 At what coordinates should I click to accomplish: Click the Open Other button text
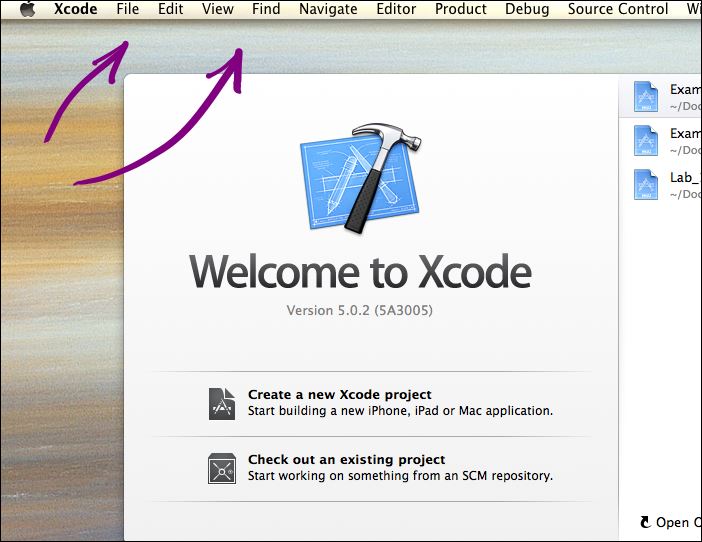[x=679, y=522]
